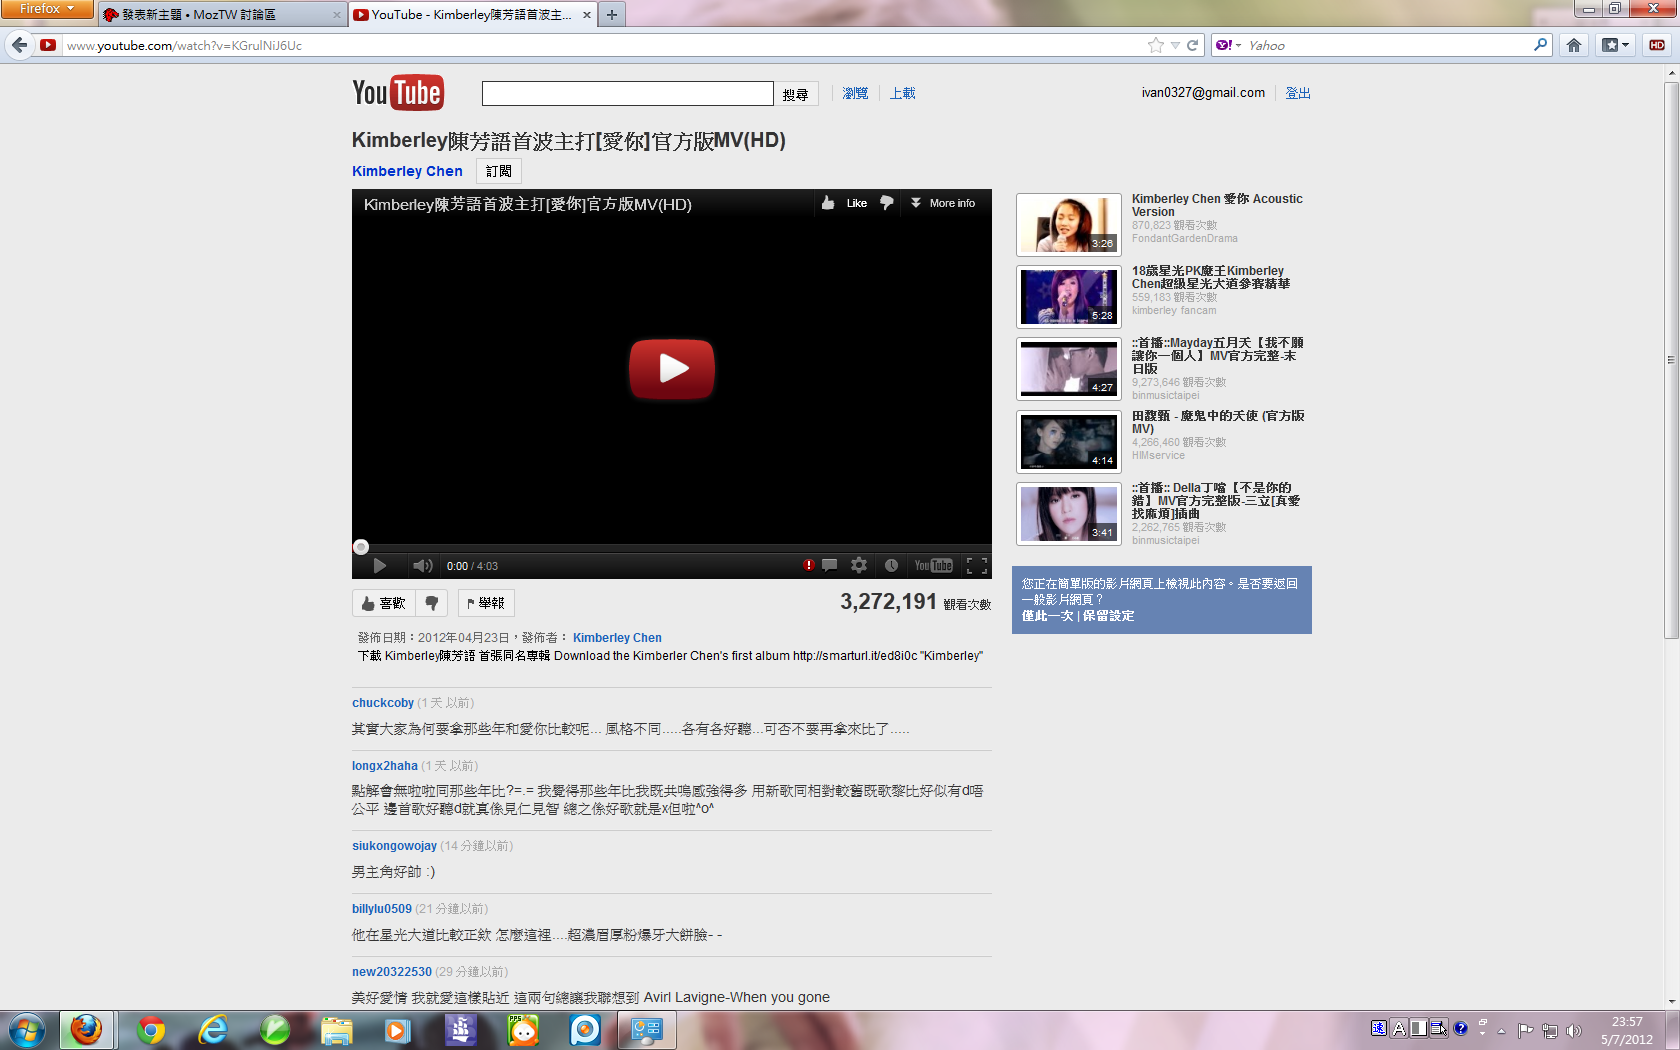Close the MozTW 討論區 tab
Image resolution: width=1680 pixels, height=1050 pixels.
tap(336, 15)
